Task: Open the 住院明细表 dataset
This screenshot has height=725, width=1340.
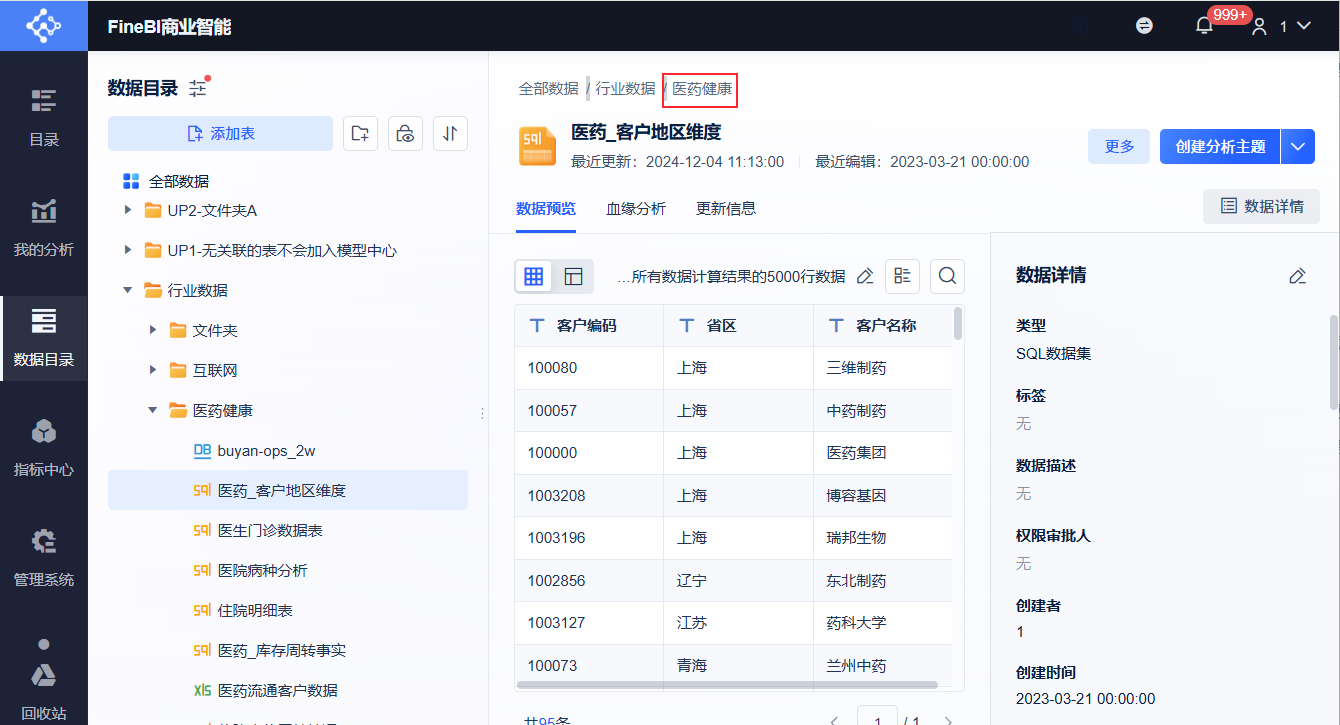Action: 288,610
